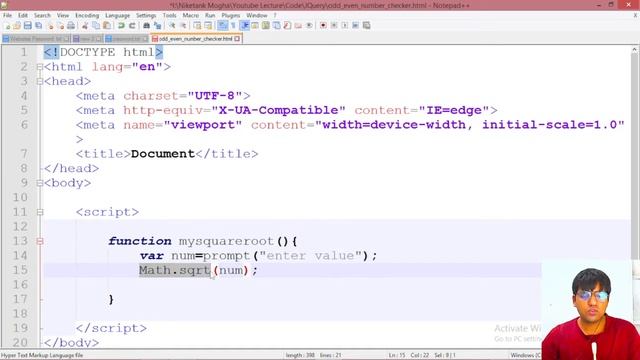Click the word Document in the title tag
The width and height of the screenshot is (640, 360).
[163, 154]
